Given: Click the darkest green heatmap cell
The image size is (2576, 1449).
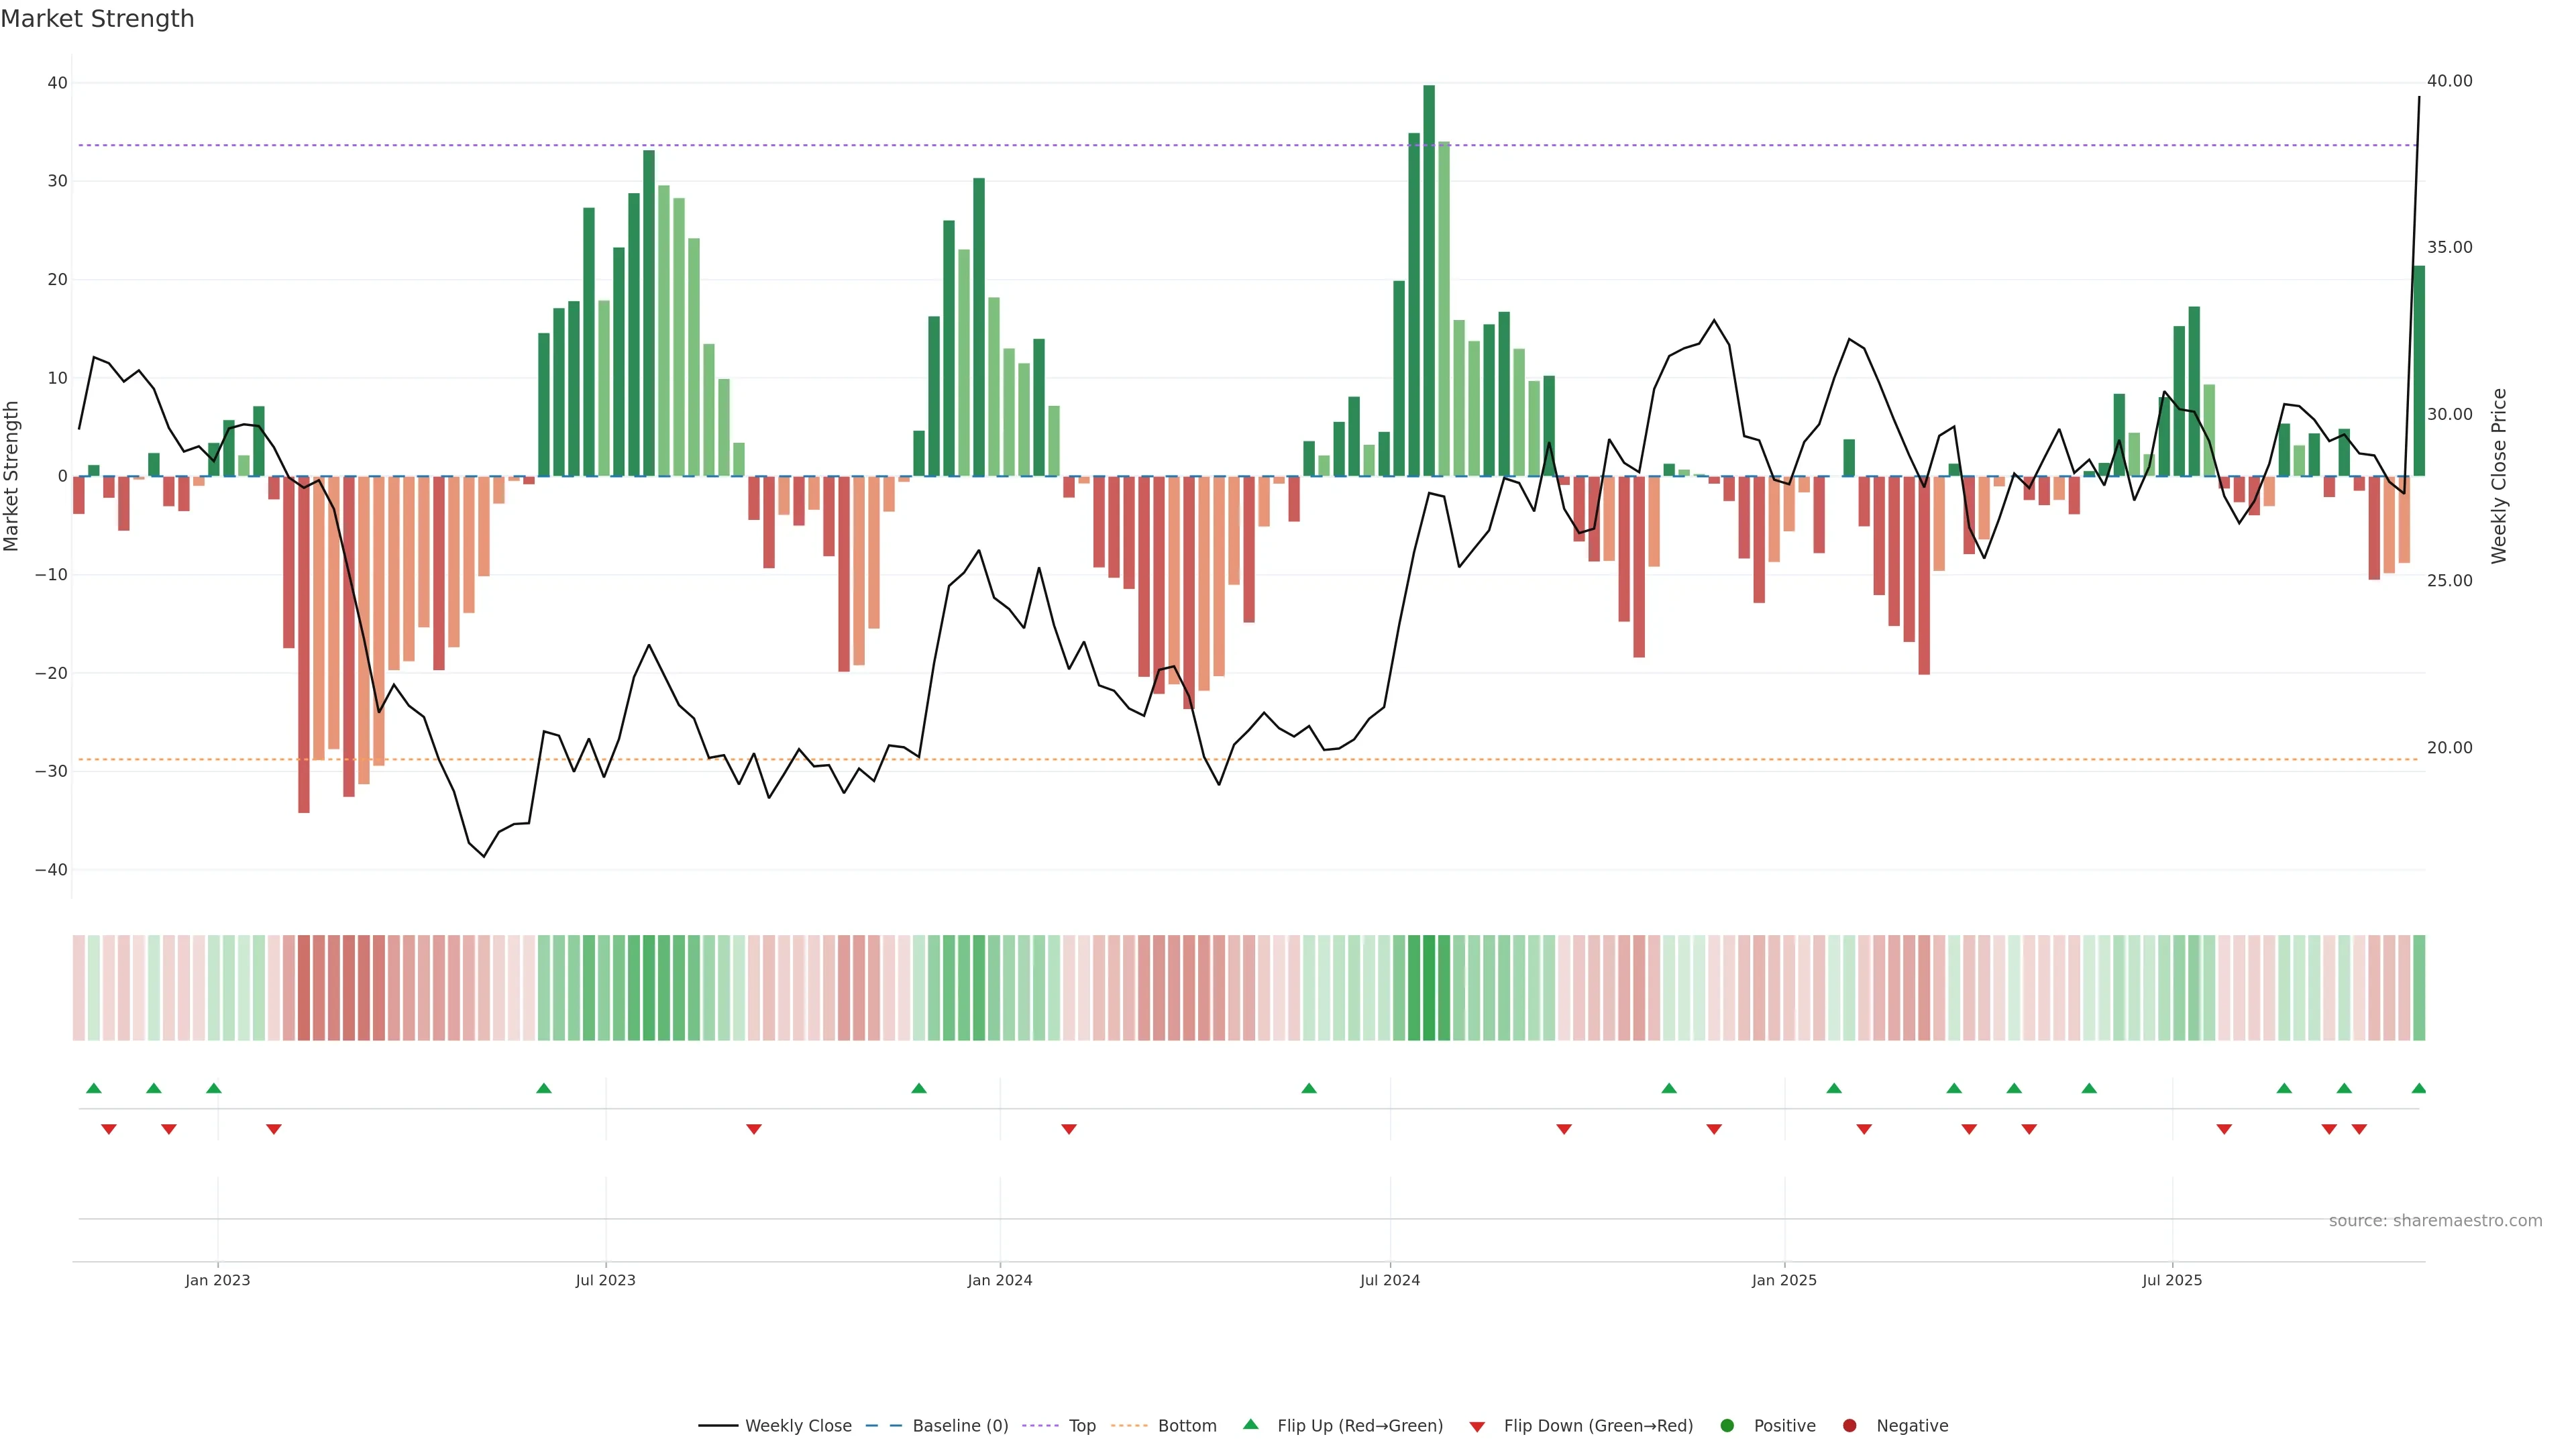Looking at the screenshot, I should (1429, 988).
